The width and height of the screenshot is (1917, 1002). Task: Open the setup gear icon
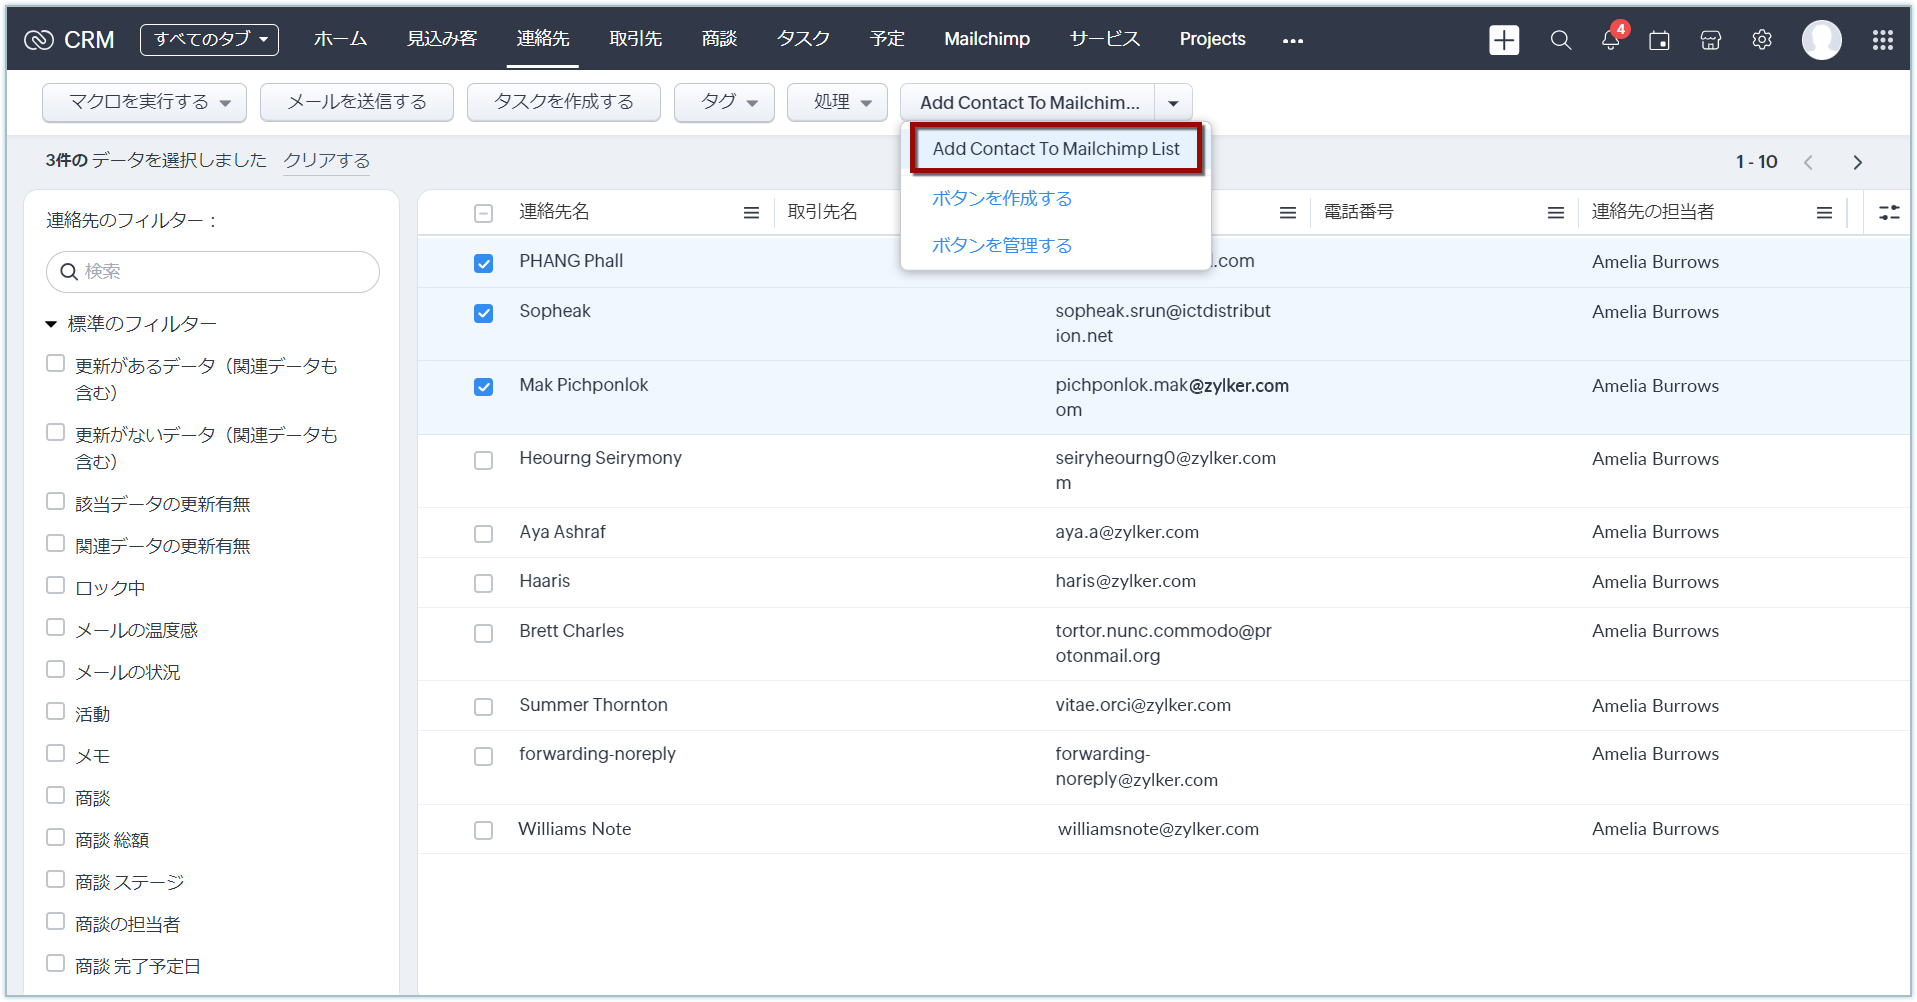tap(1761, 40)
